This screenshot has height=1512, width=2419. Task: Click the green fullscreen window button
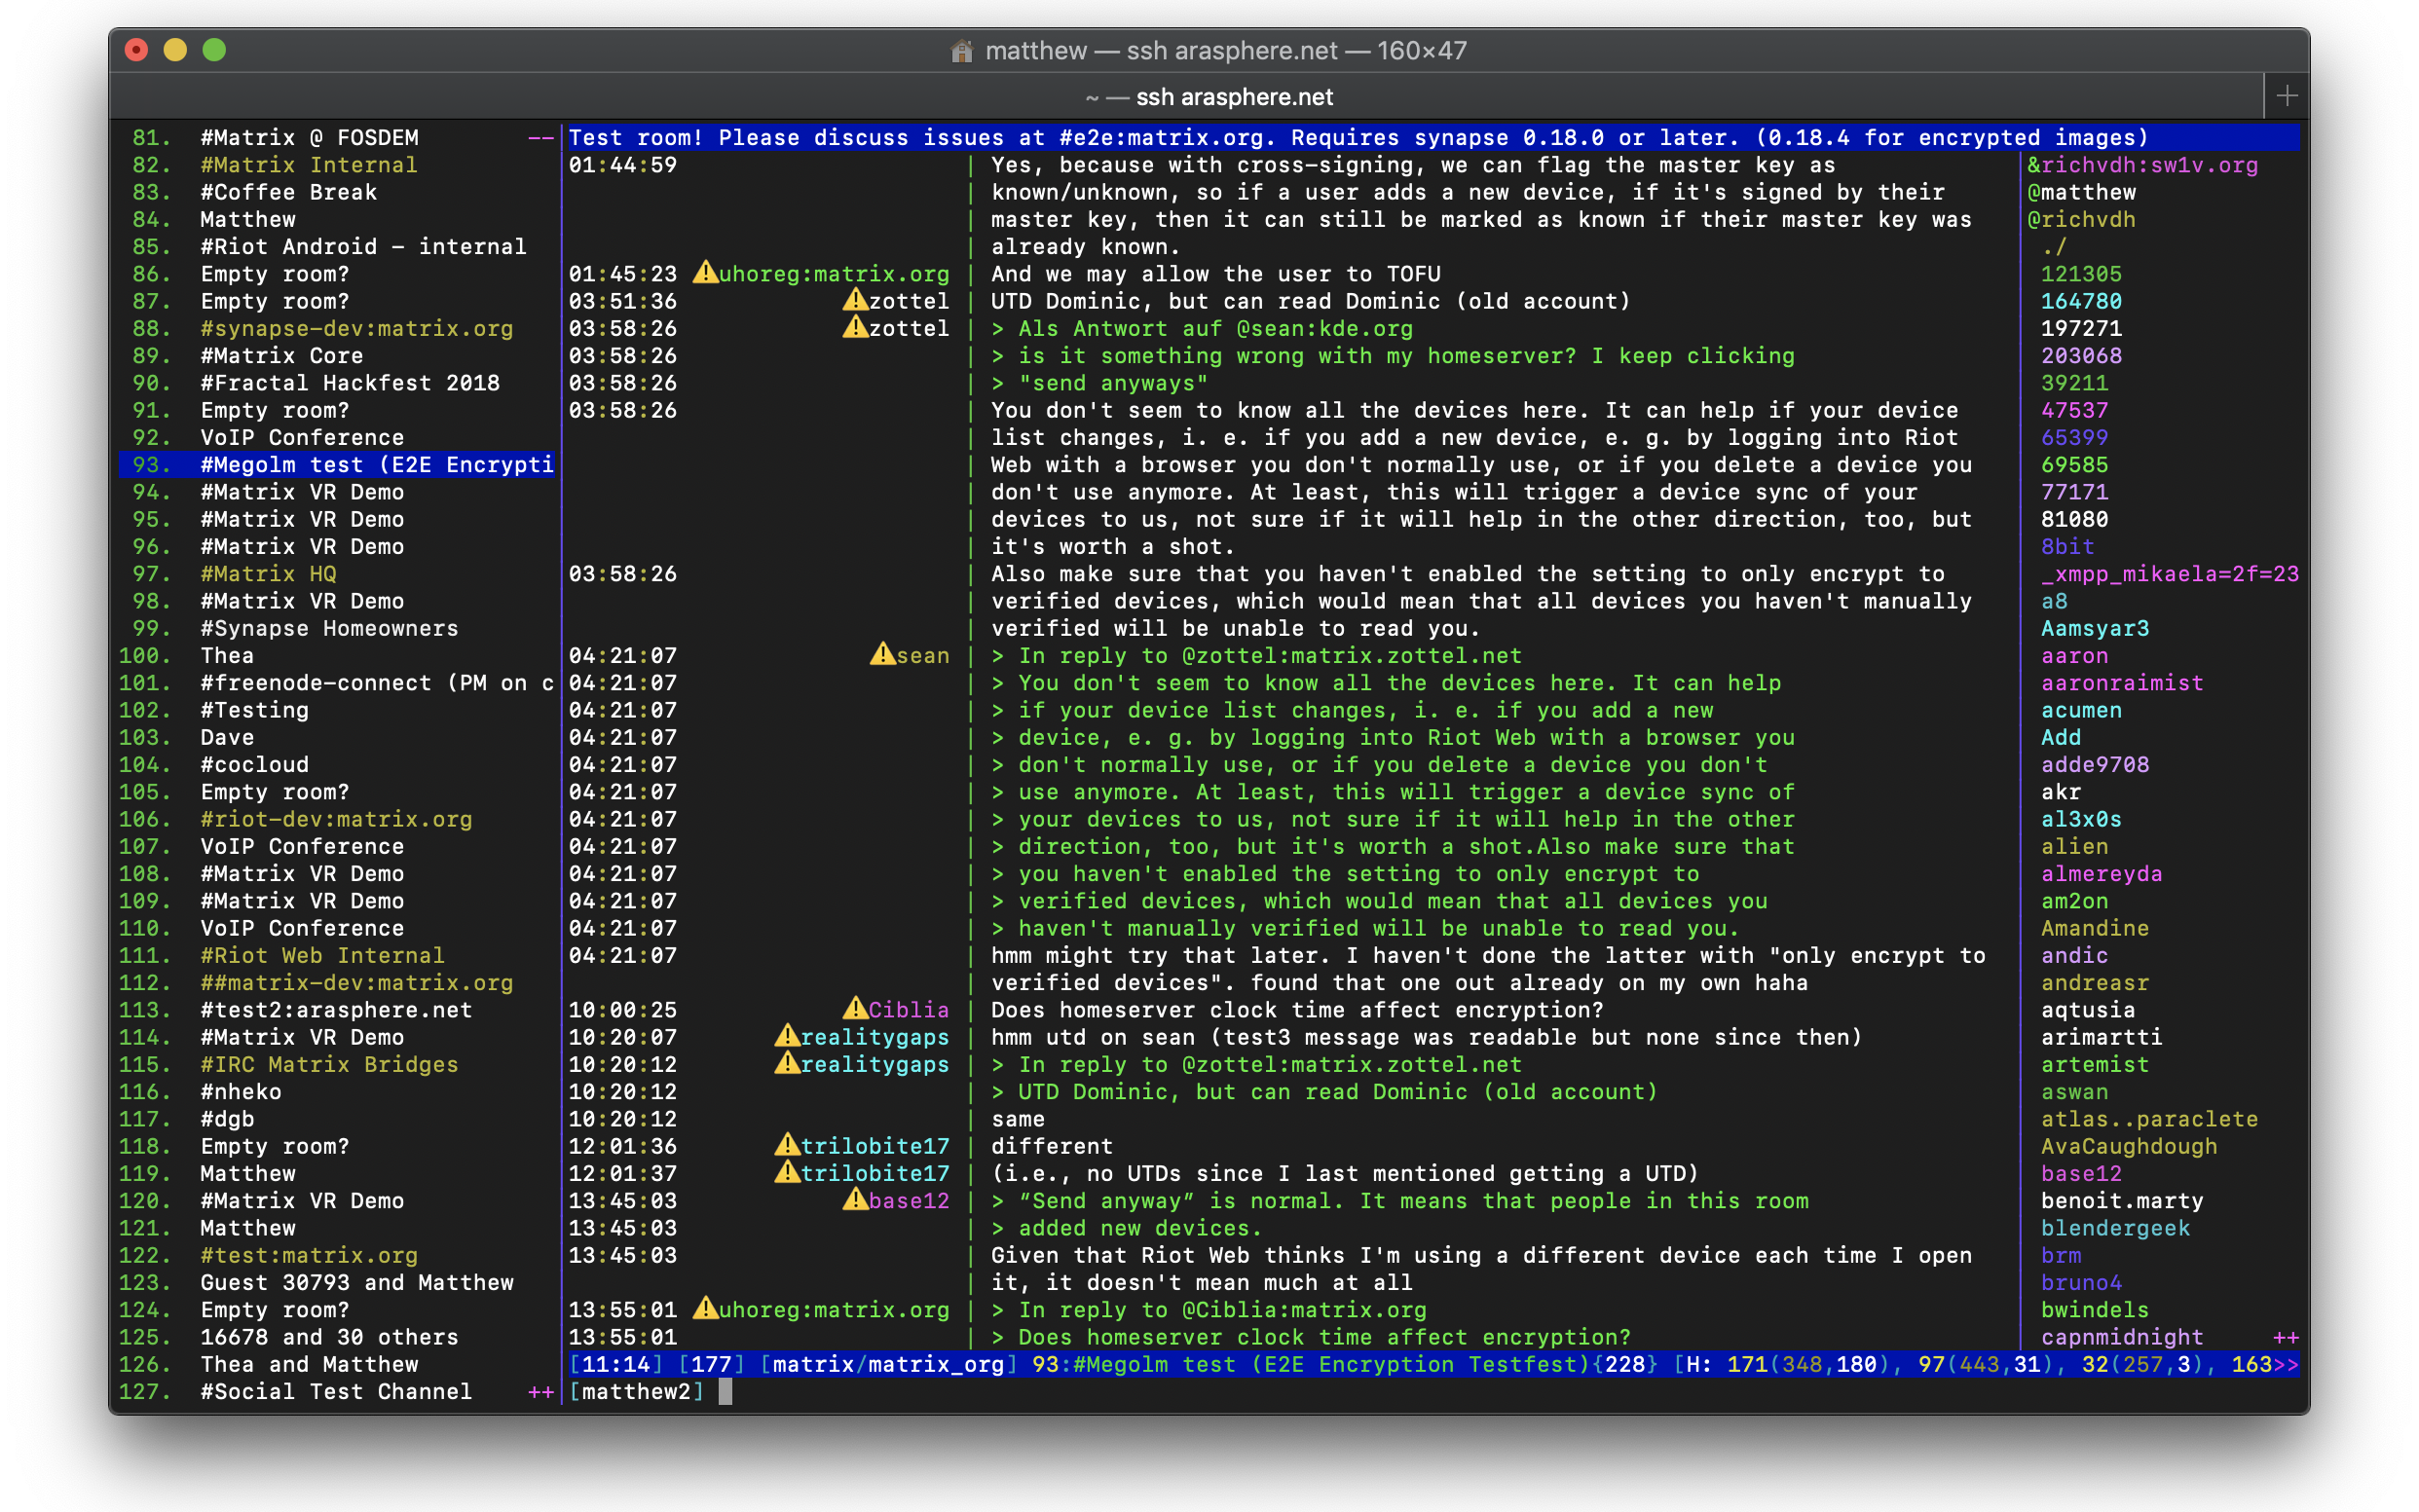[x=214, y=50]
